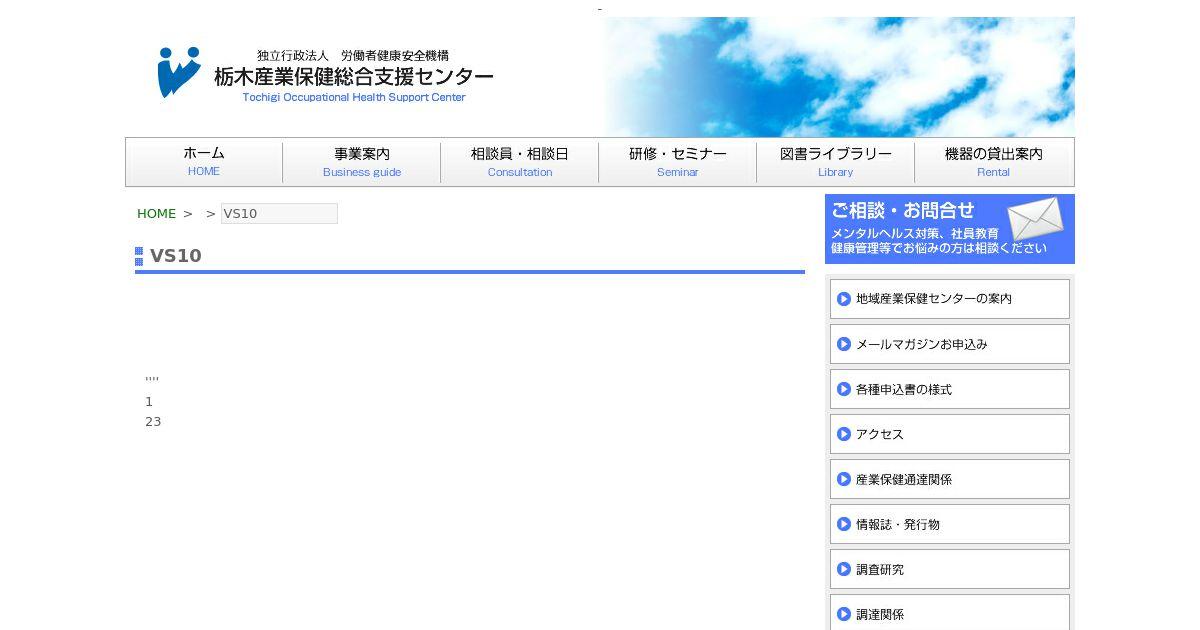Open the アクセス sidebar link
The image size is (1200, 630).
(950, 434)
